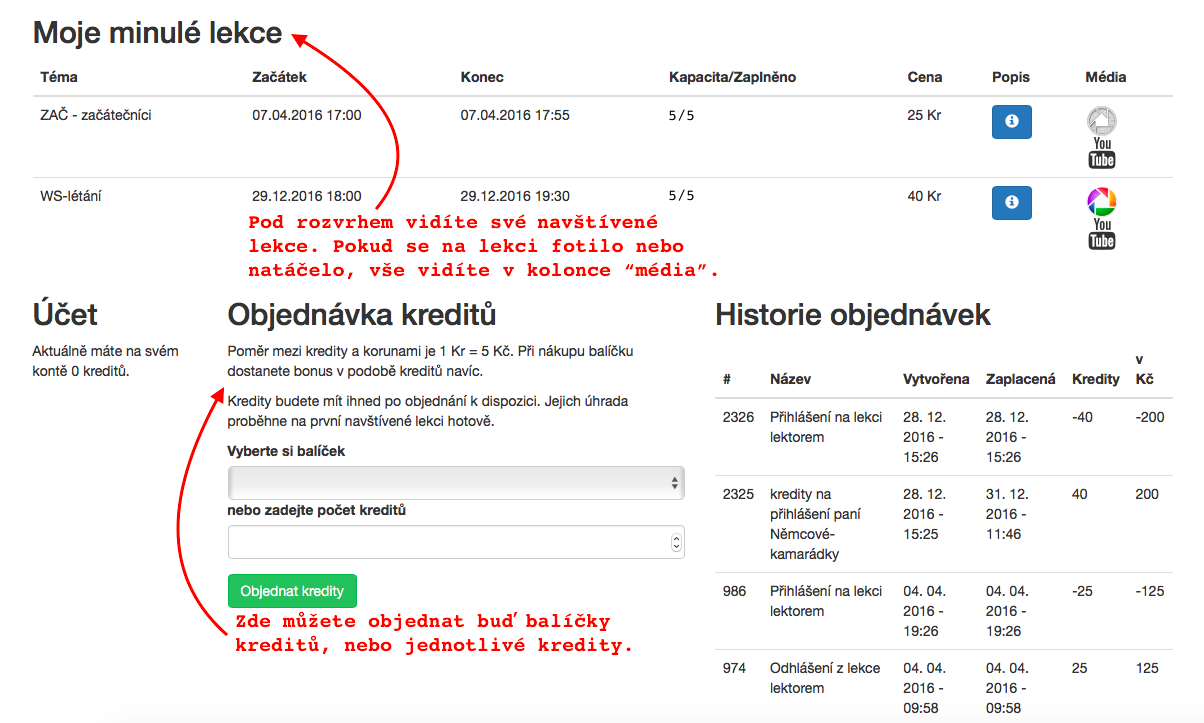Open YouTube video for ZAČ - začátečníci lesson
Image resolution: width=1204 pixels, height=723 pixels.
coord(1102,154)
